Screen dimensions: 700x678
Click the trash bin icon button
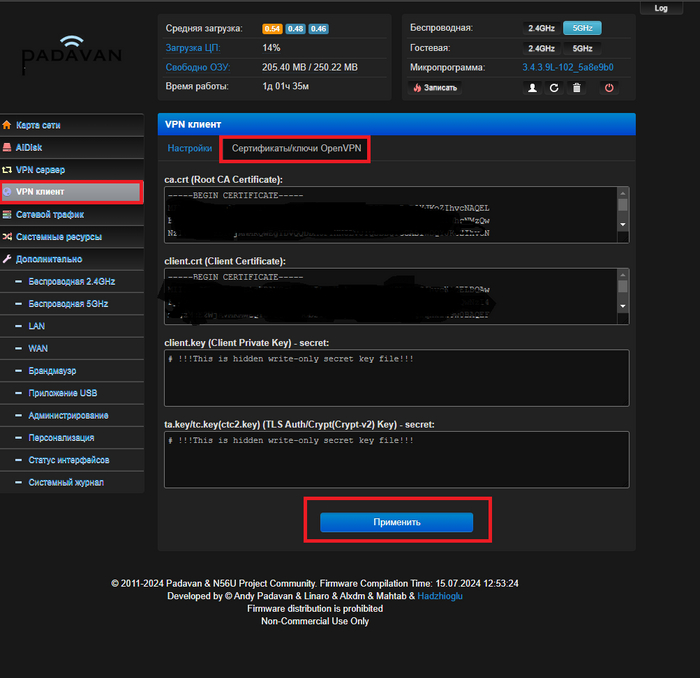pyautogui.click(x=577, y=88)
